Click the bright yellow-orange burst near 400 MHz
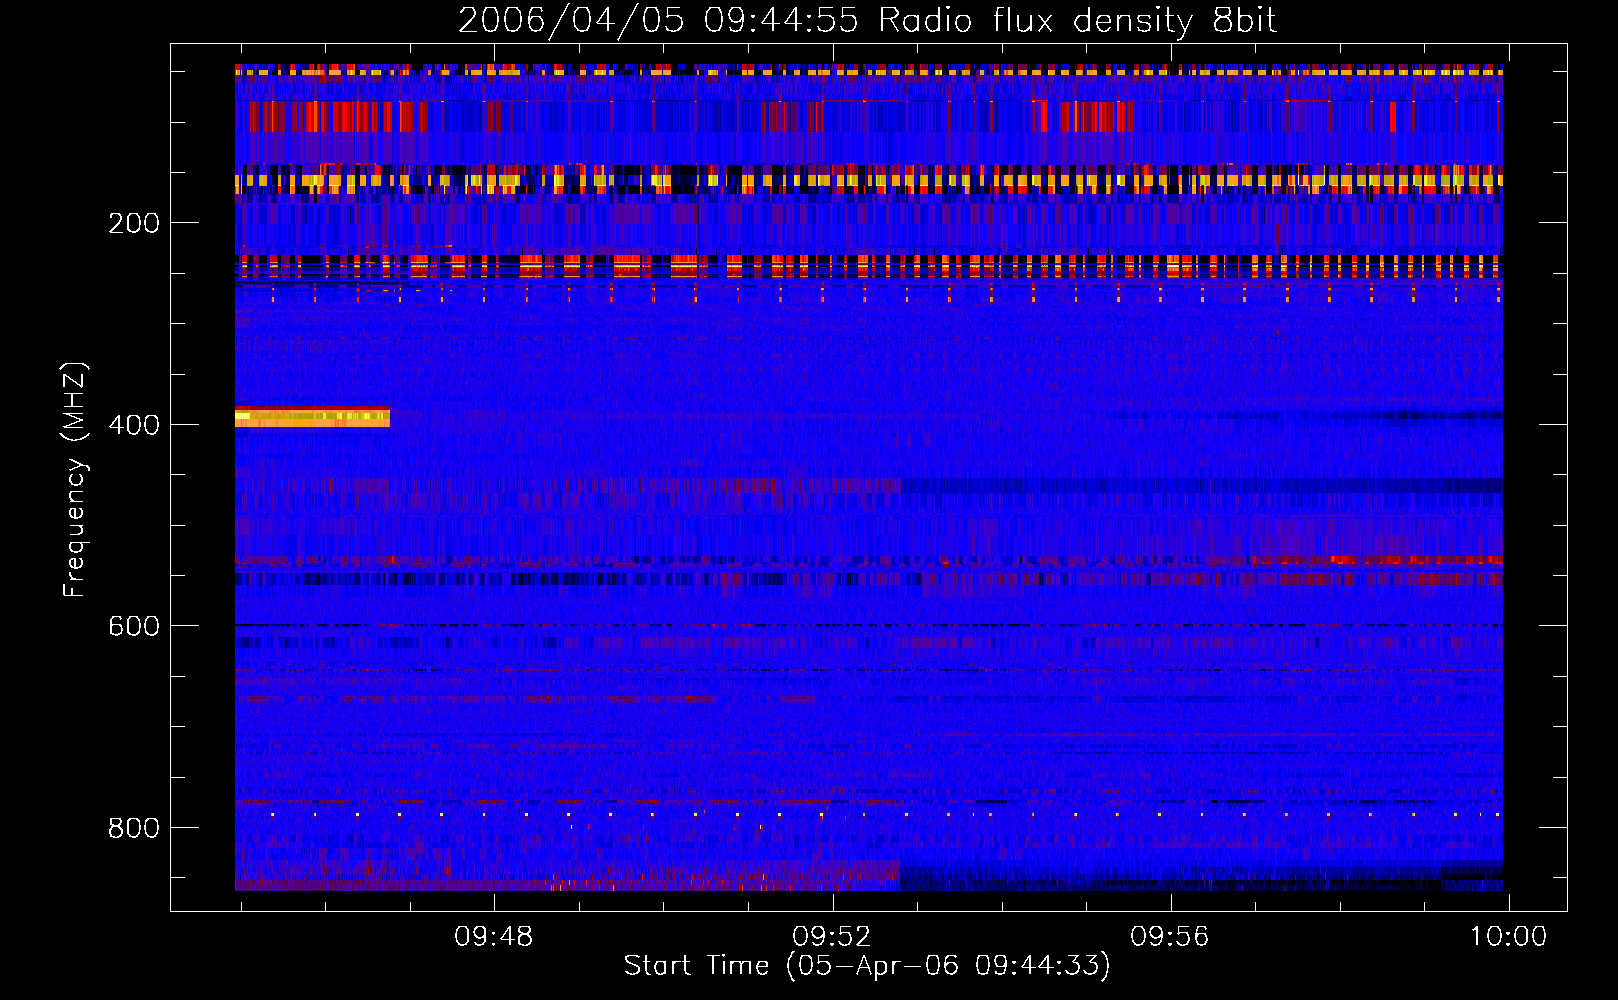This screenshot has width=1618, height=1000. pos(312,417)
